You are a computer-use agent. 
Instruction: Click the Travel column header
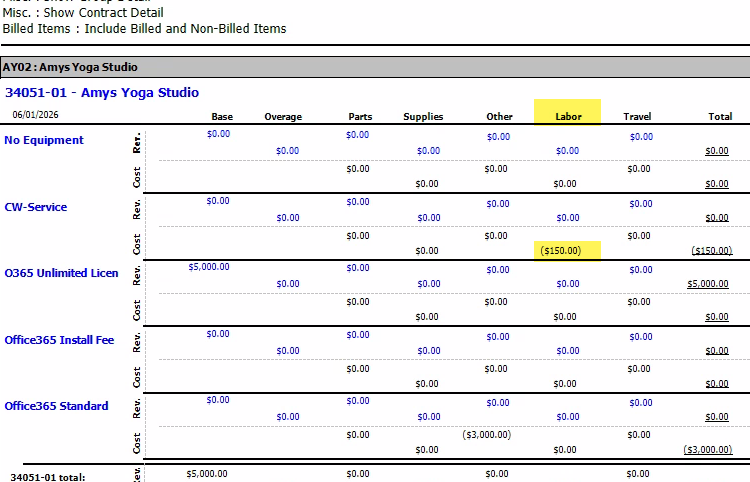tap(637, 117)
